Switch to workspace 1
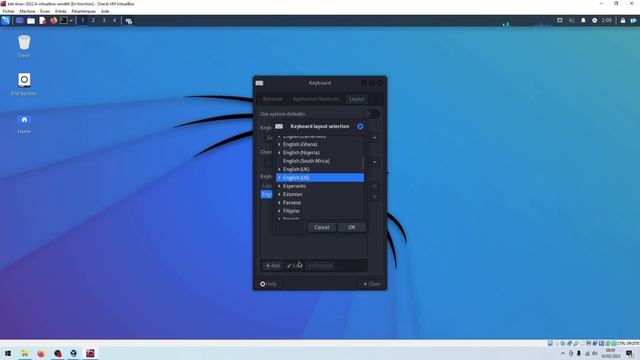The height and width of the screenshot is (360, 640). point(82,20)
